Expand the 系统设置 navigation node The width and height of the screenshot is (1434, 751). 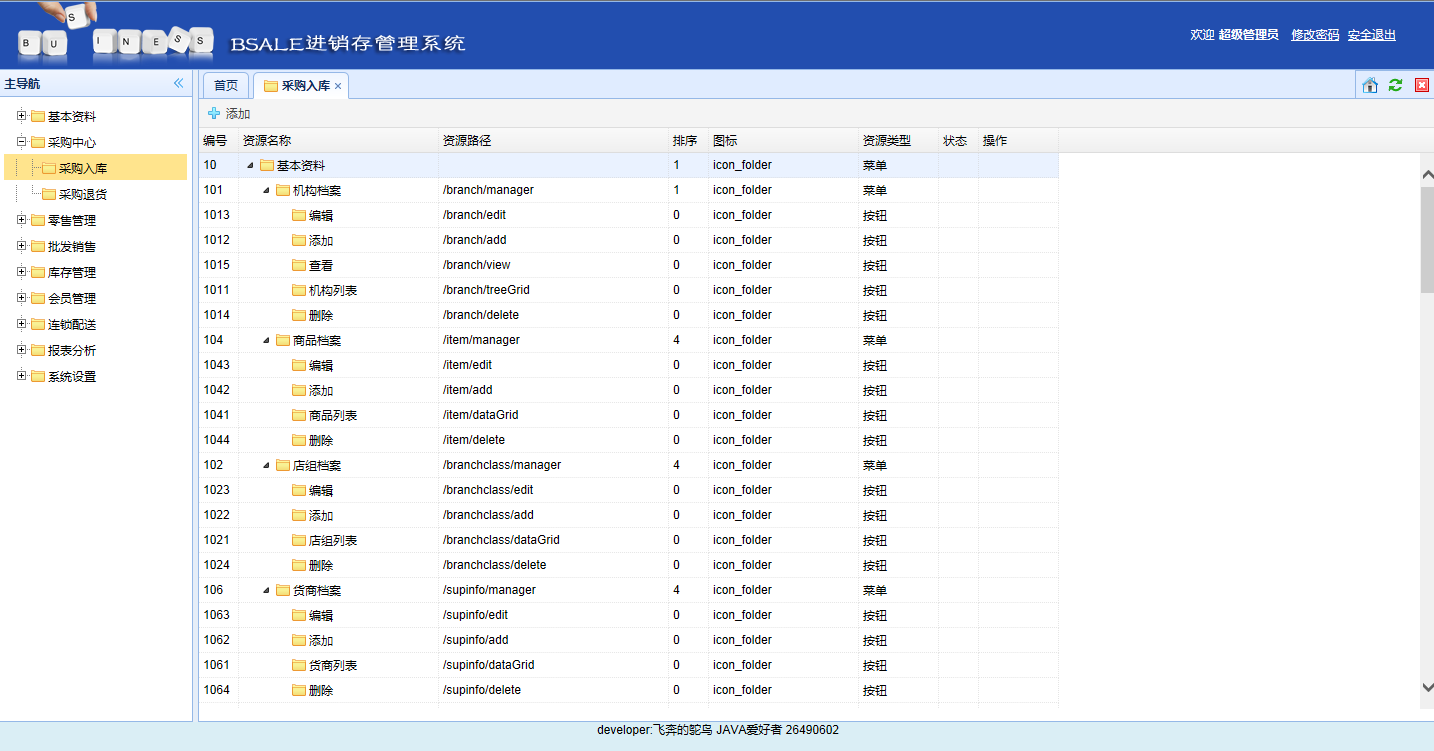(21, 376)
